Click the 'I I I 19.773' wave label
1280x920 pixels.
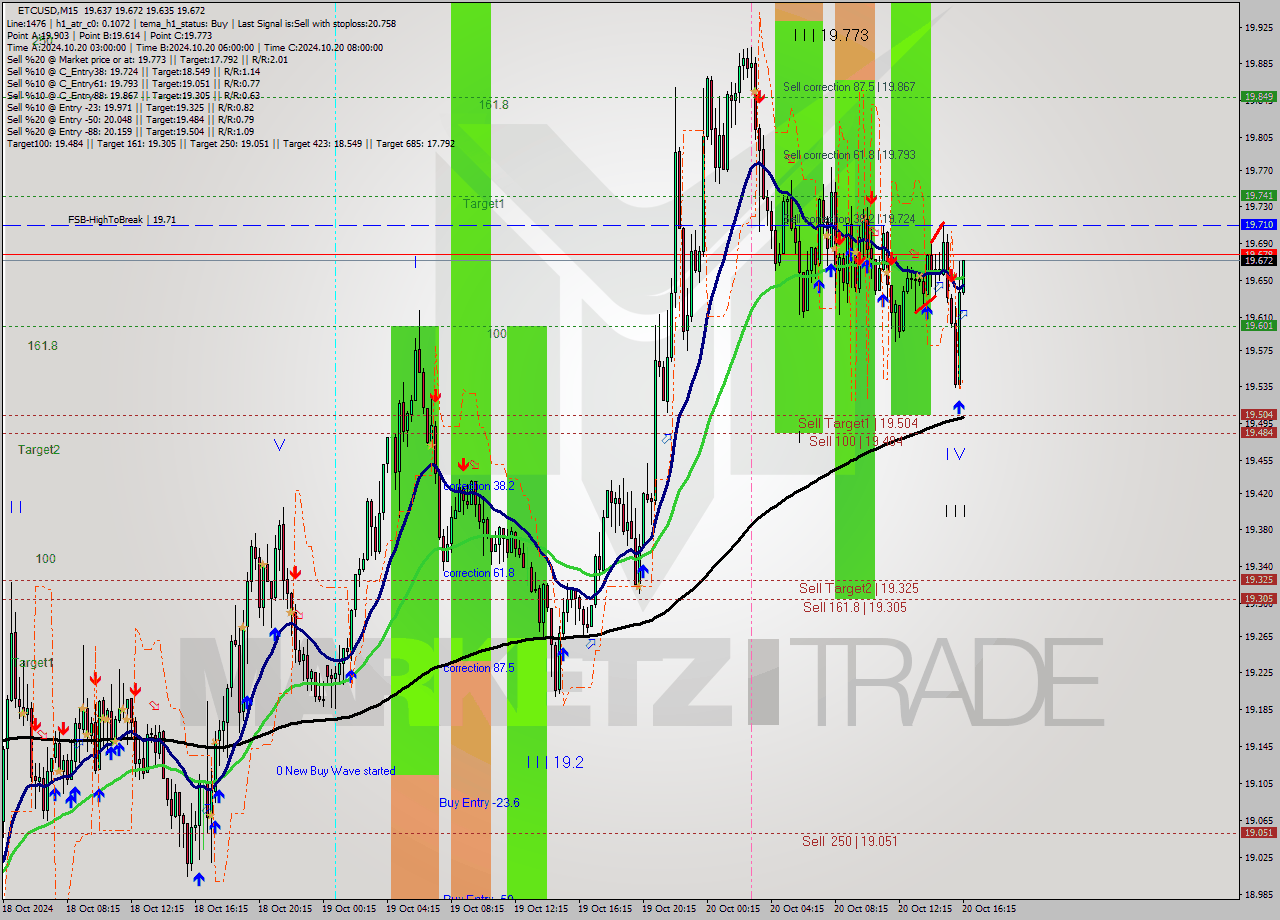pos(830,35)
